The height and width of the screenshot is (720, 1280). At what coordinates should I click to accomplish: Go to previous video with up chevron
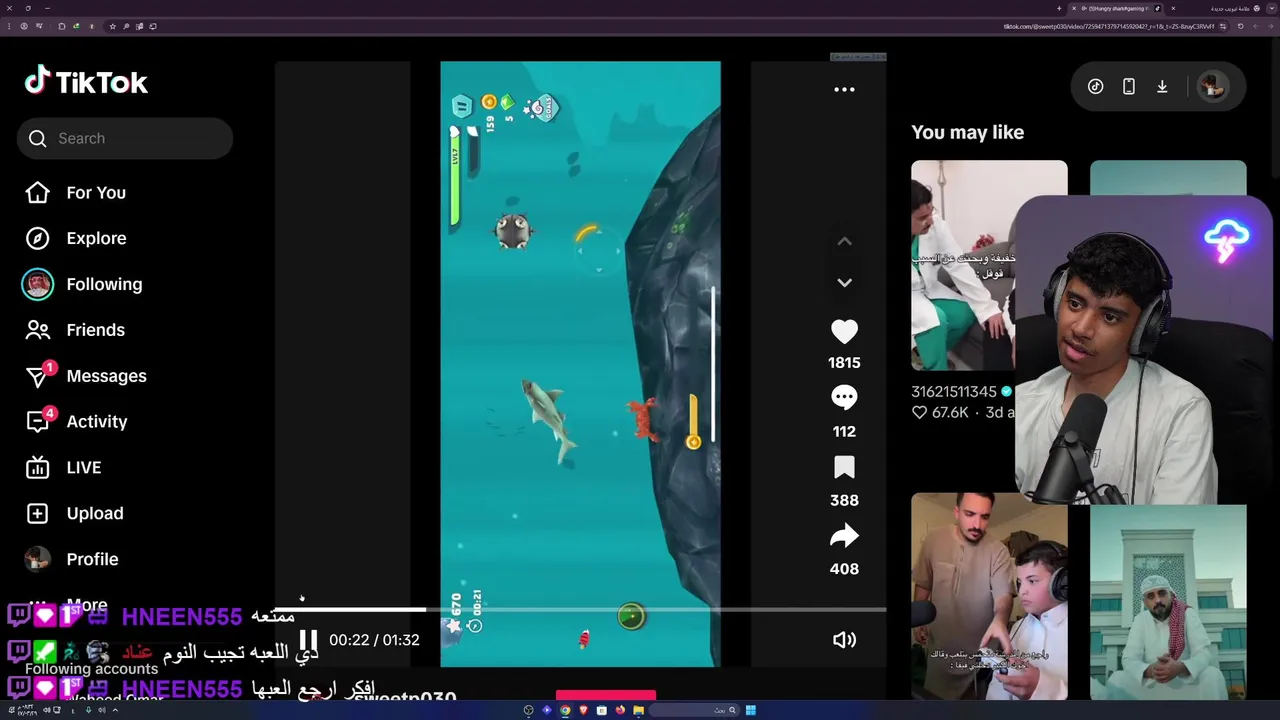point(844,241)
